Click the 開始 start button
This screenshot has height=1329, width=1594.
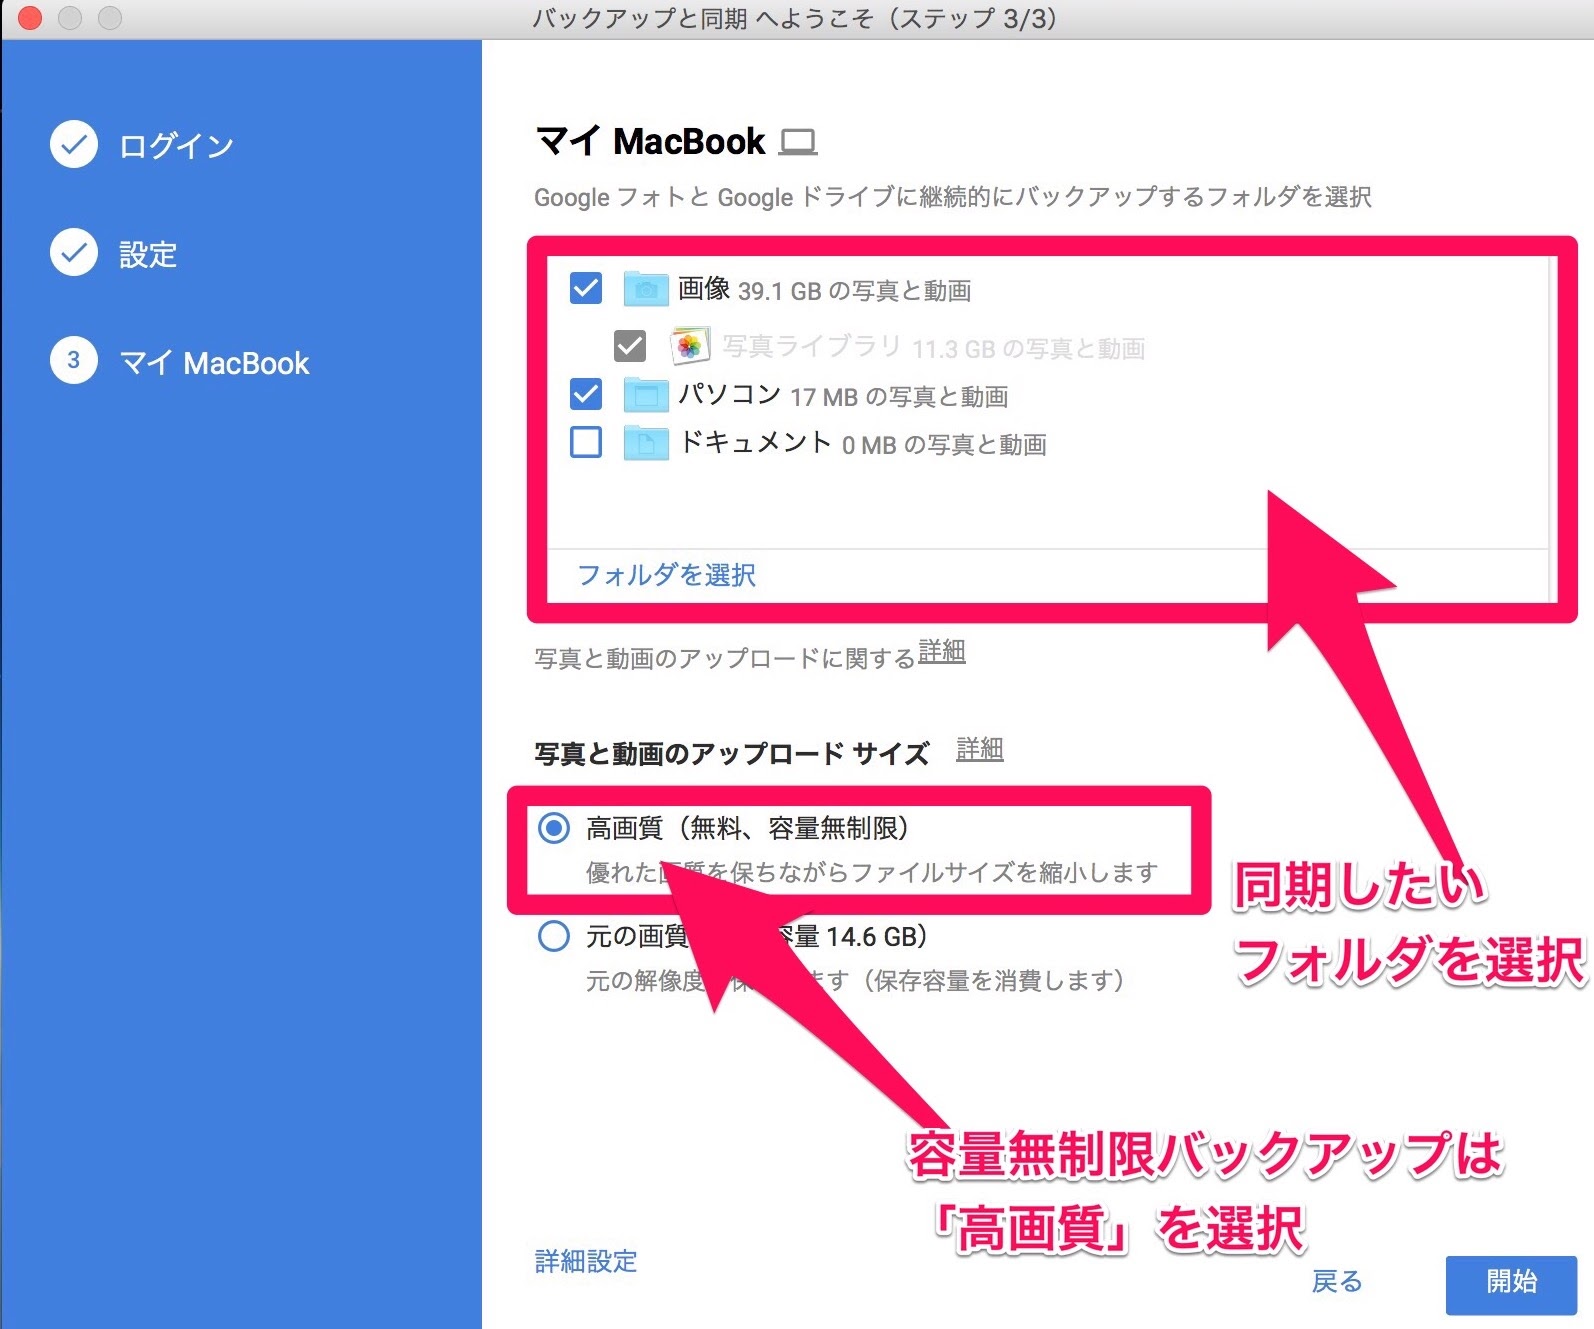point(1511,1284)
